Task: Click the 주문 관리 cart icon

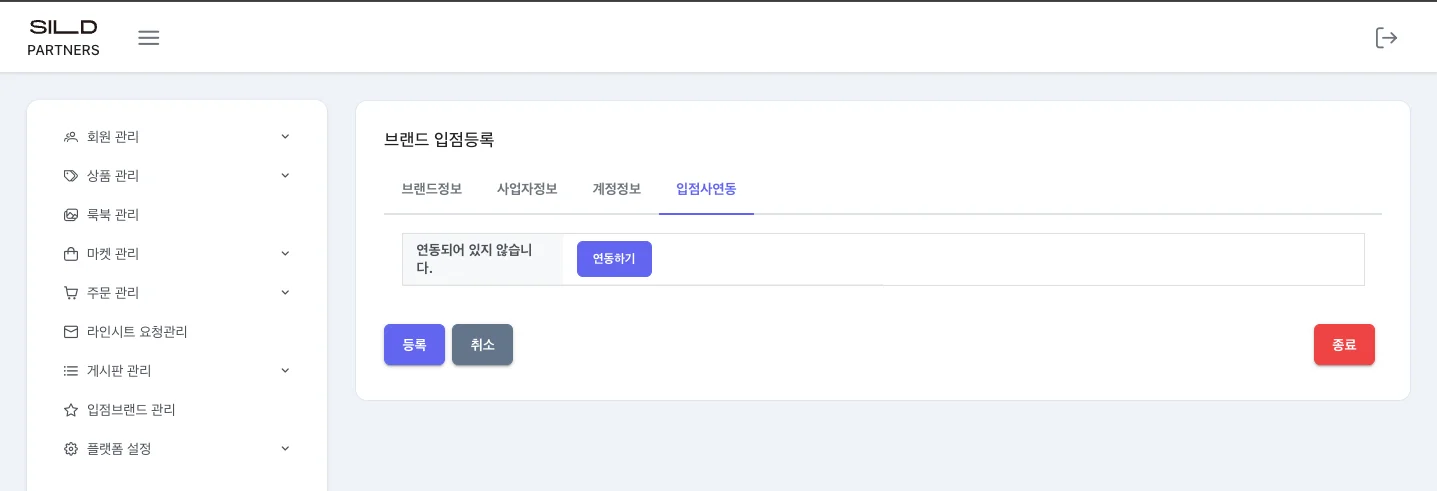Action: pos(71,293)
